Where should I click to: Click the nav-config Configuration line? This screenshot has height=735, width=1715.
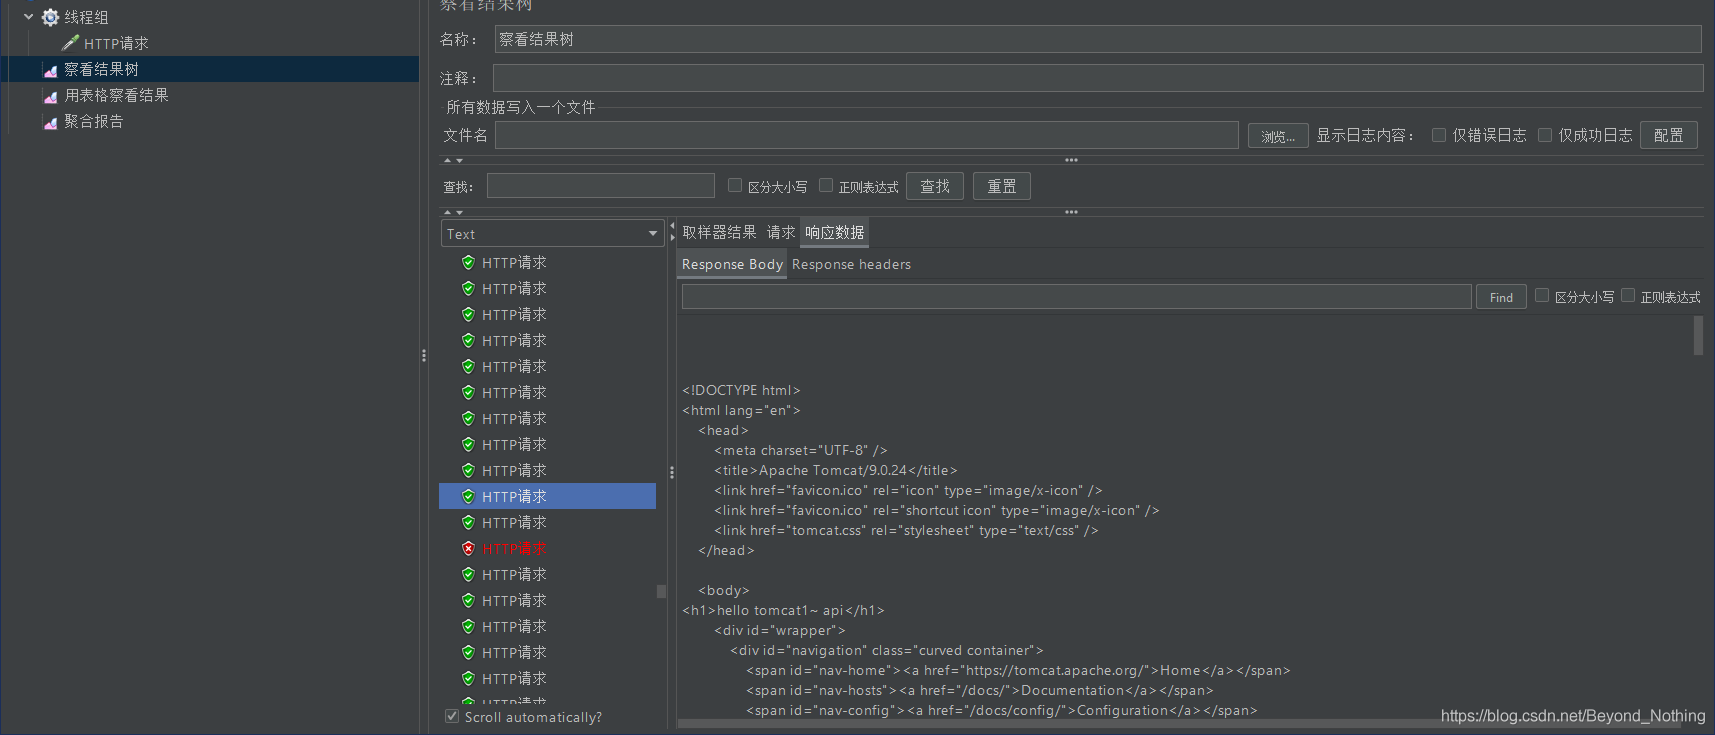pyautogui.click(x=1002, y=710)
